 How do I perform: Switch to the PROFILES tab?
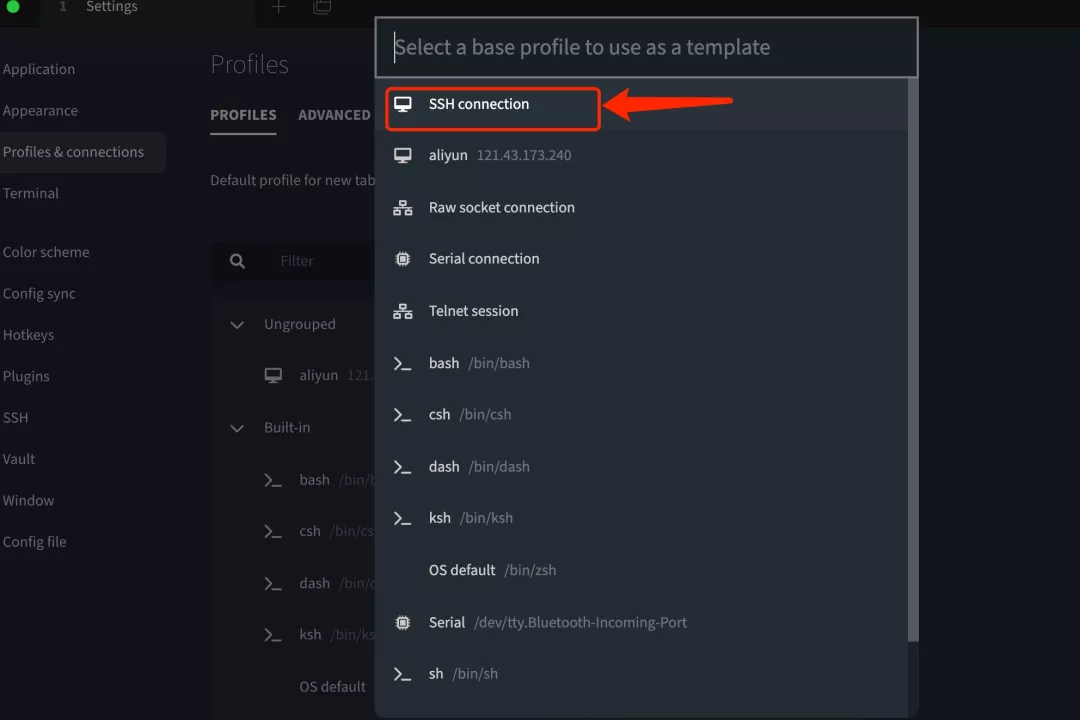click(x=243, y=115)
